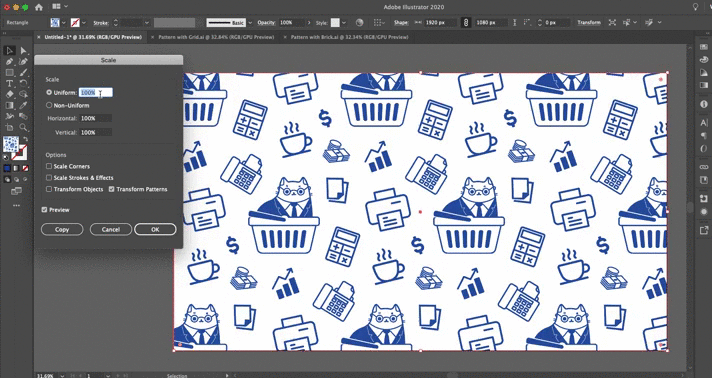
Task: Click the Change Screen Mode icon
Action: point(16,191)
